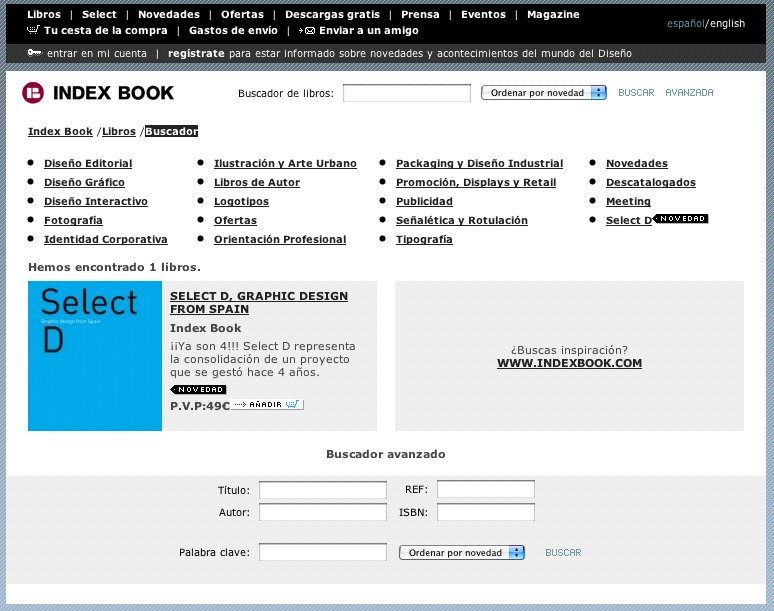This screenshot has height=611, width=774.
Task: Click the Select D blue book cover
Action: (x=95, y=356)
